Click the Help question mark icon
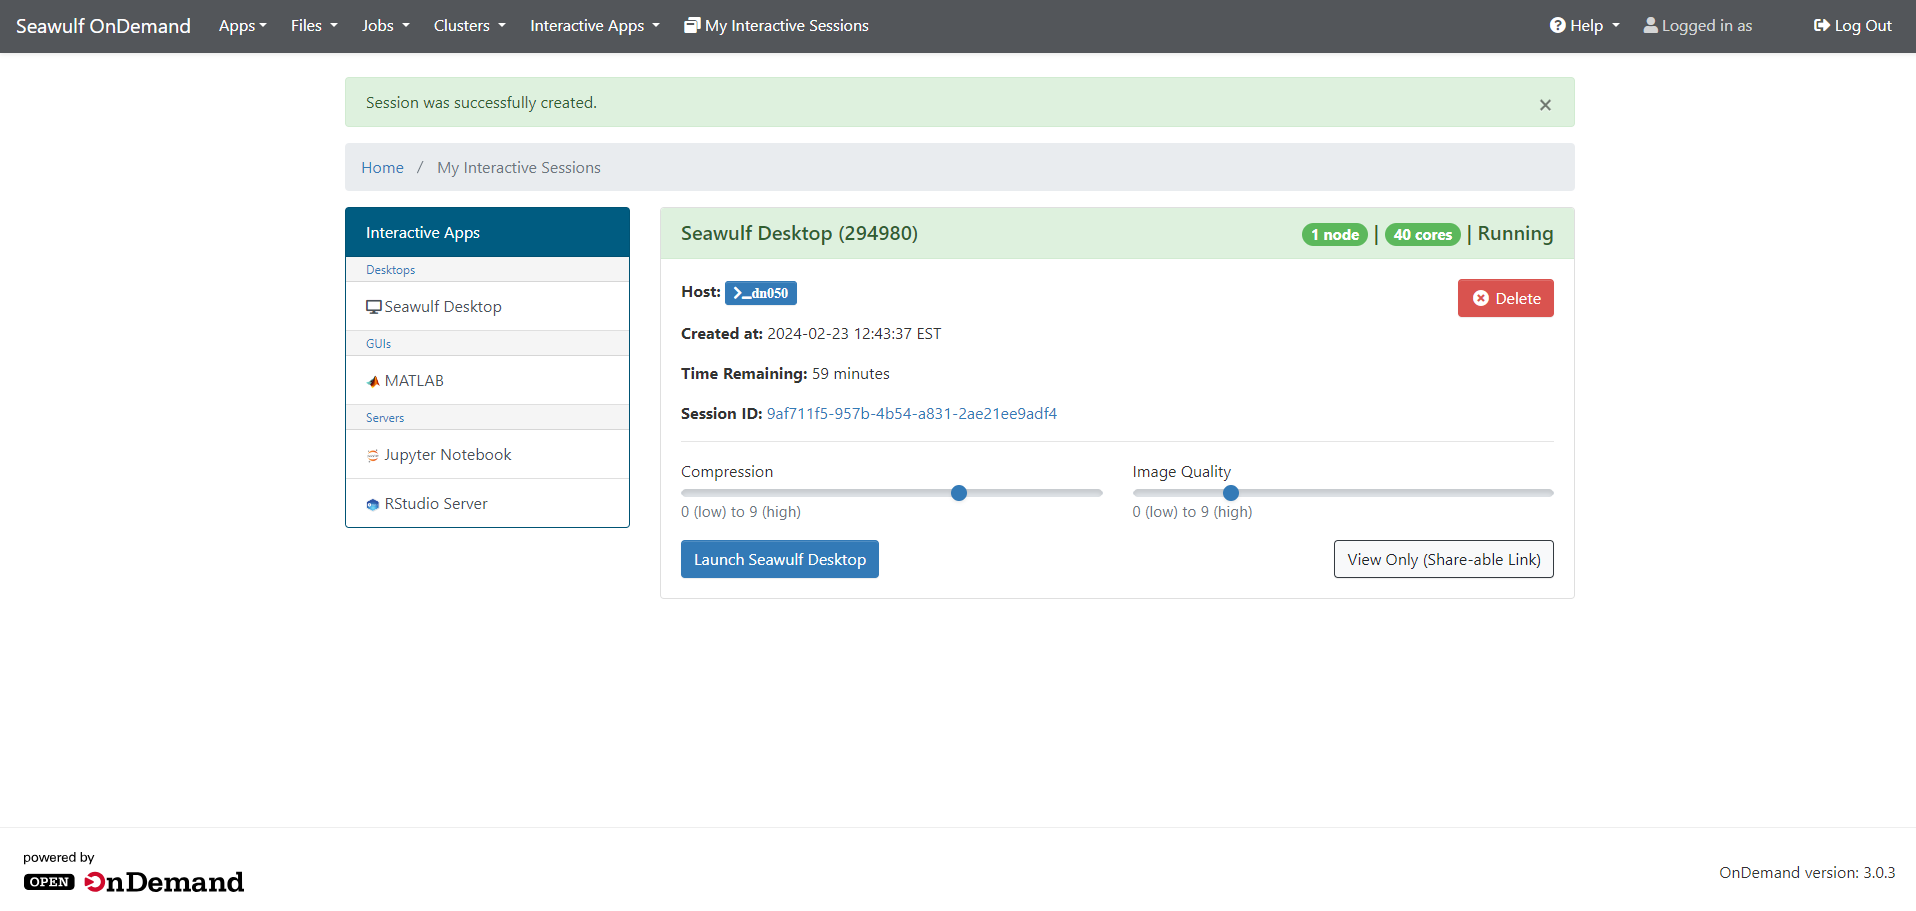1916x911 pixels. [1558, 25]
